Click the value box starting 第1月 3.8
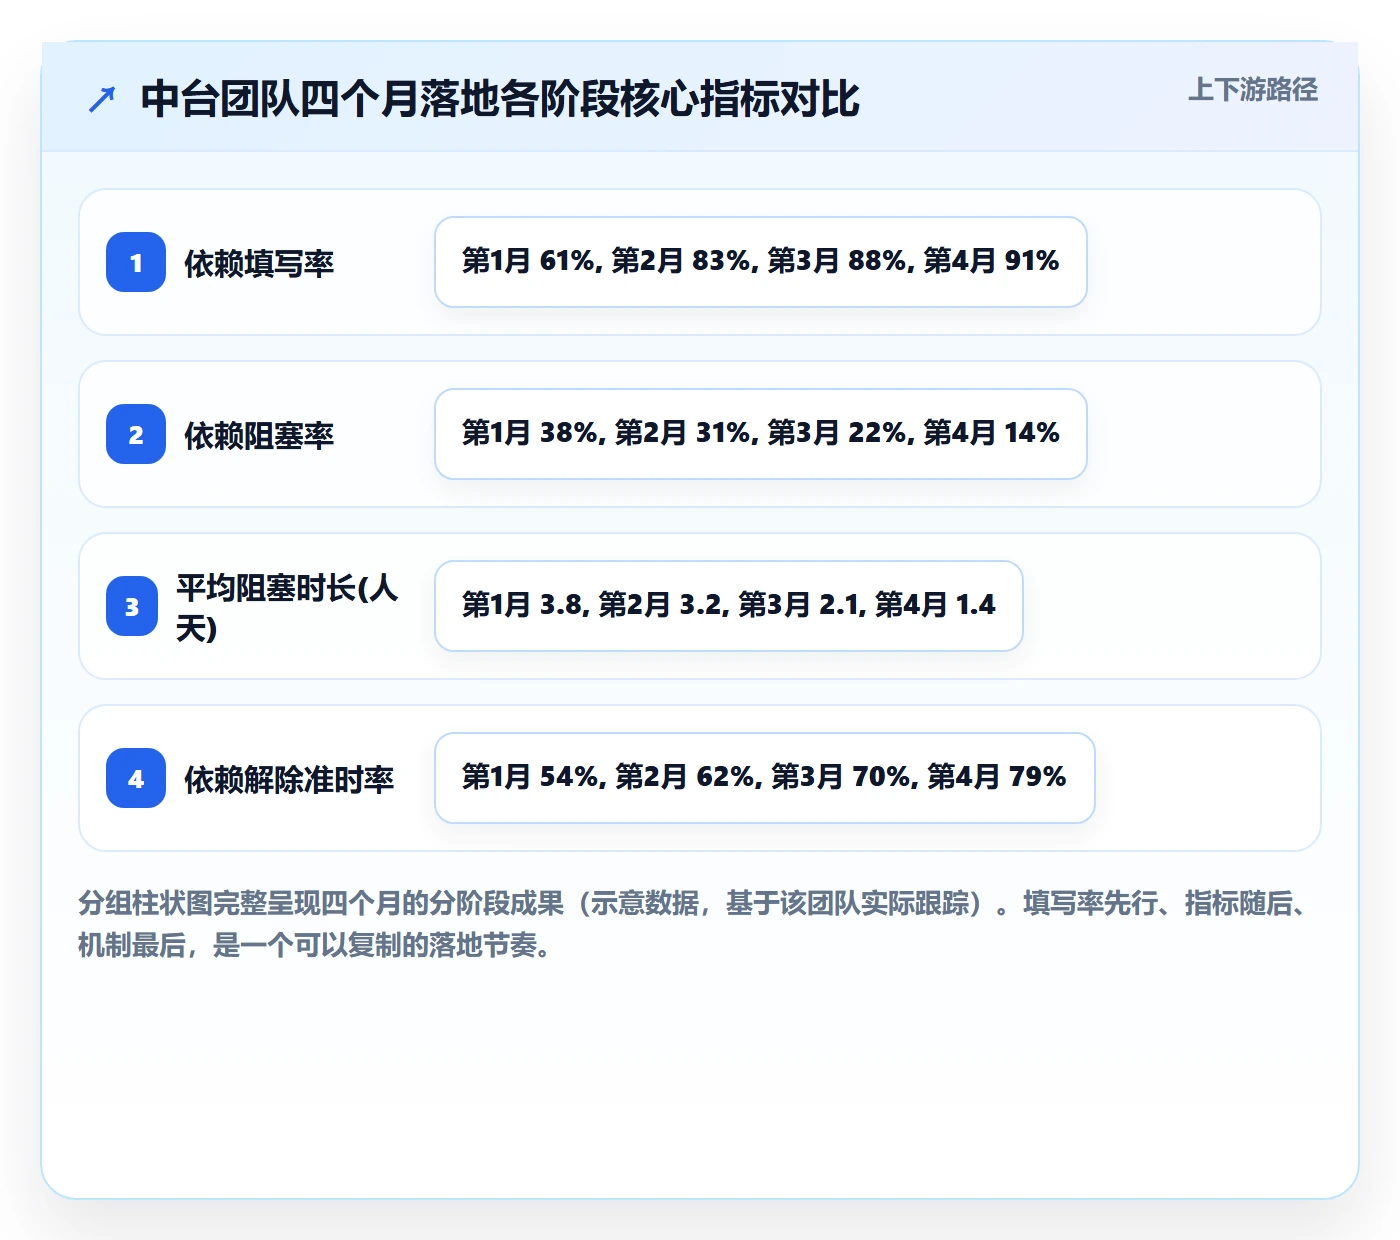 tap(729, 606)
